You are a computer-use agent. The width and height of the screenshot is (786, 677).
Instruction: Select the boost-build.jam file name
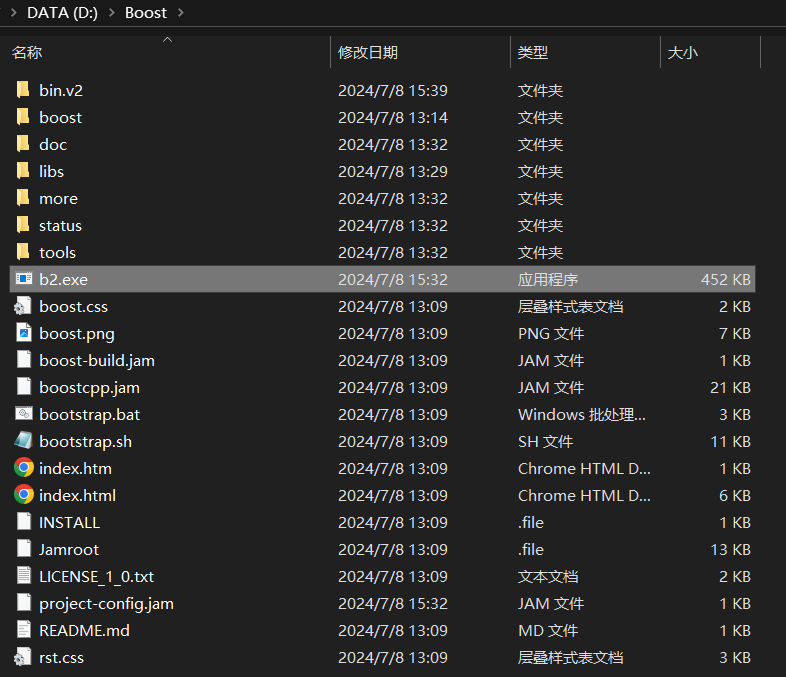[x=97, y=361]
